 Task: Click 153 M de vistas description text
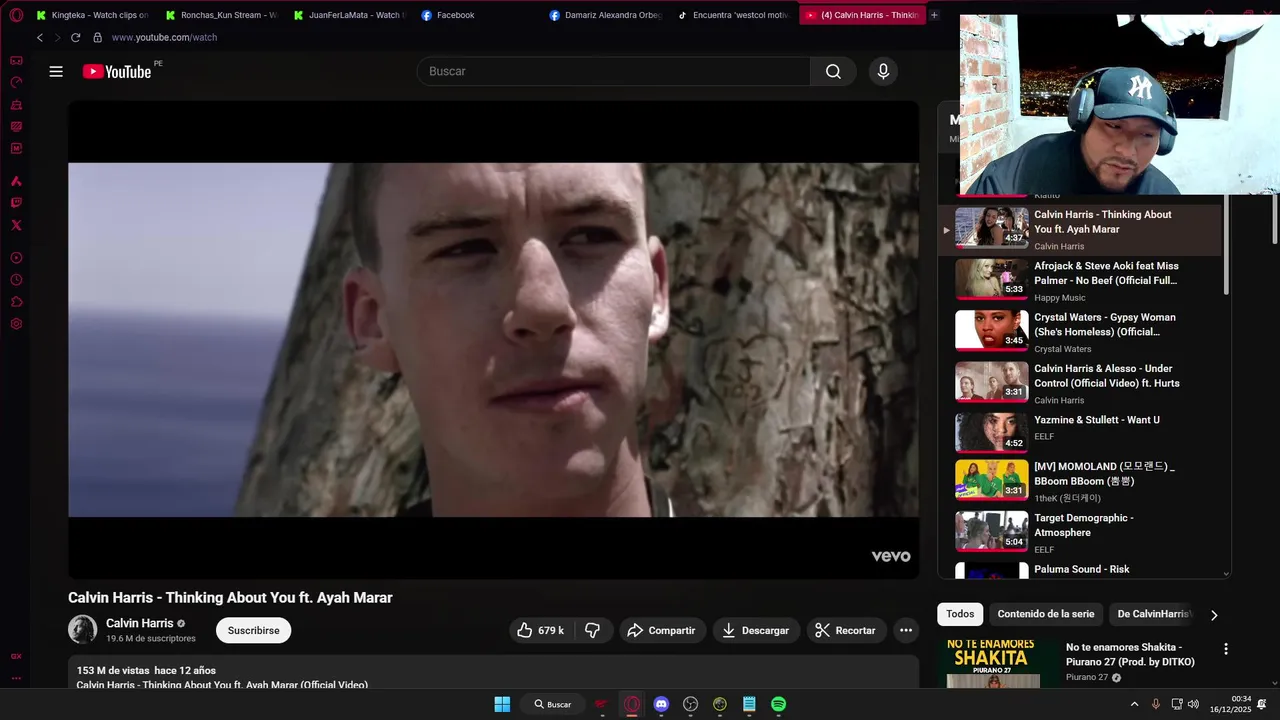[146, 670]
